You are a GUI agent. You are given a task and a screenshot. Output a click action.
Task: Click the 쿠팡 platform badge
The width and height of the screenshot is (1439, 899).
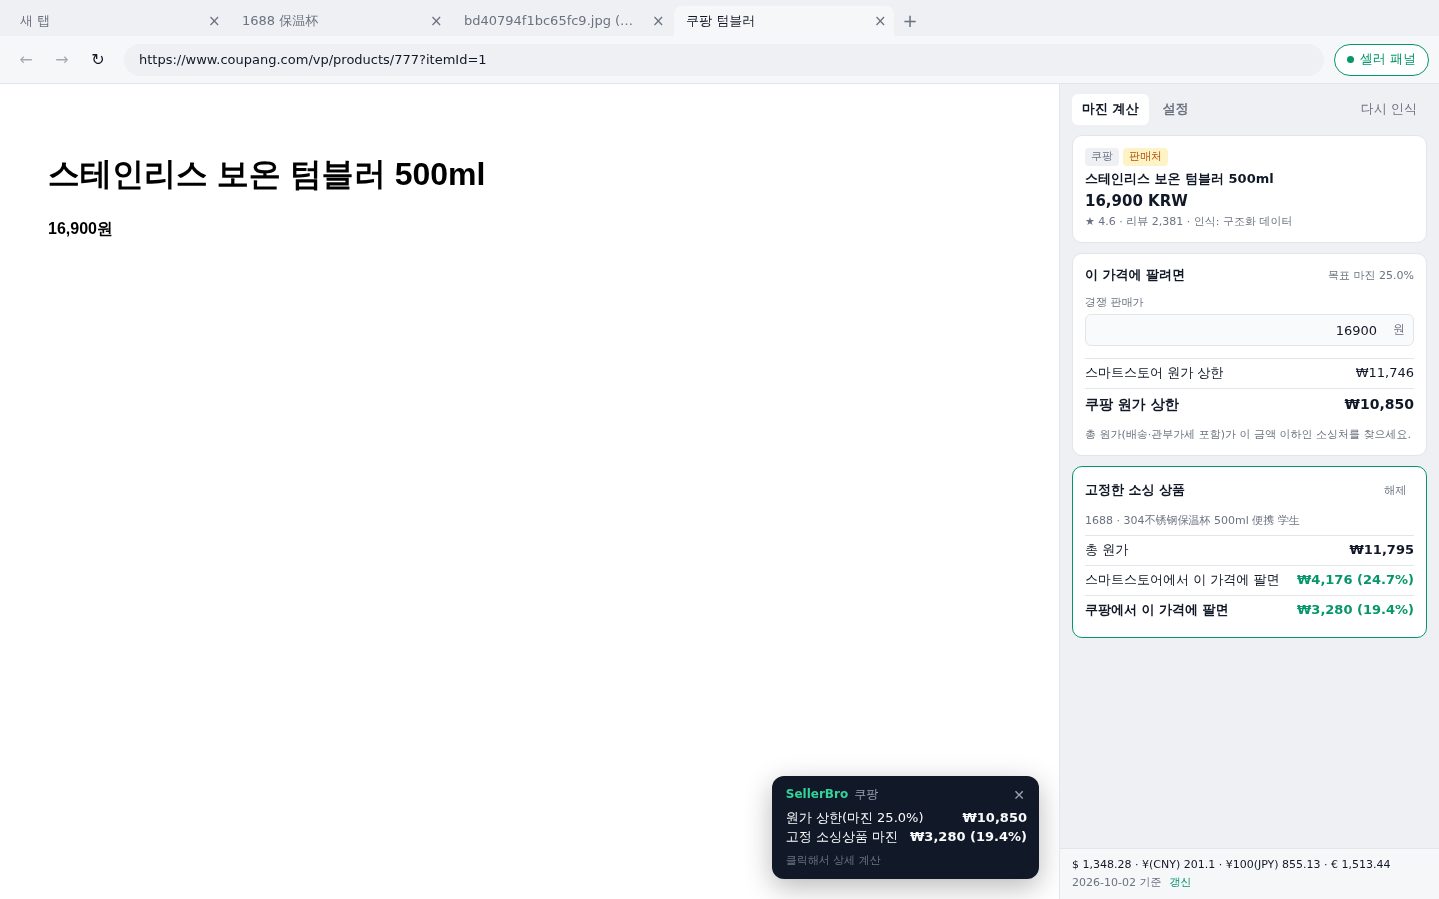click(x=1102, y=156)
